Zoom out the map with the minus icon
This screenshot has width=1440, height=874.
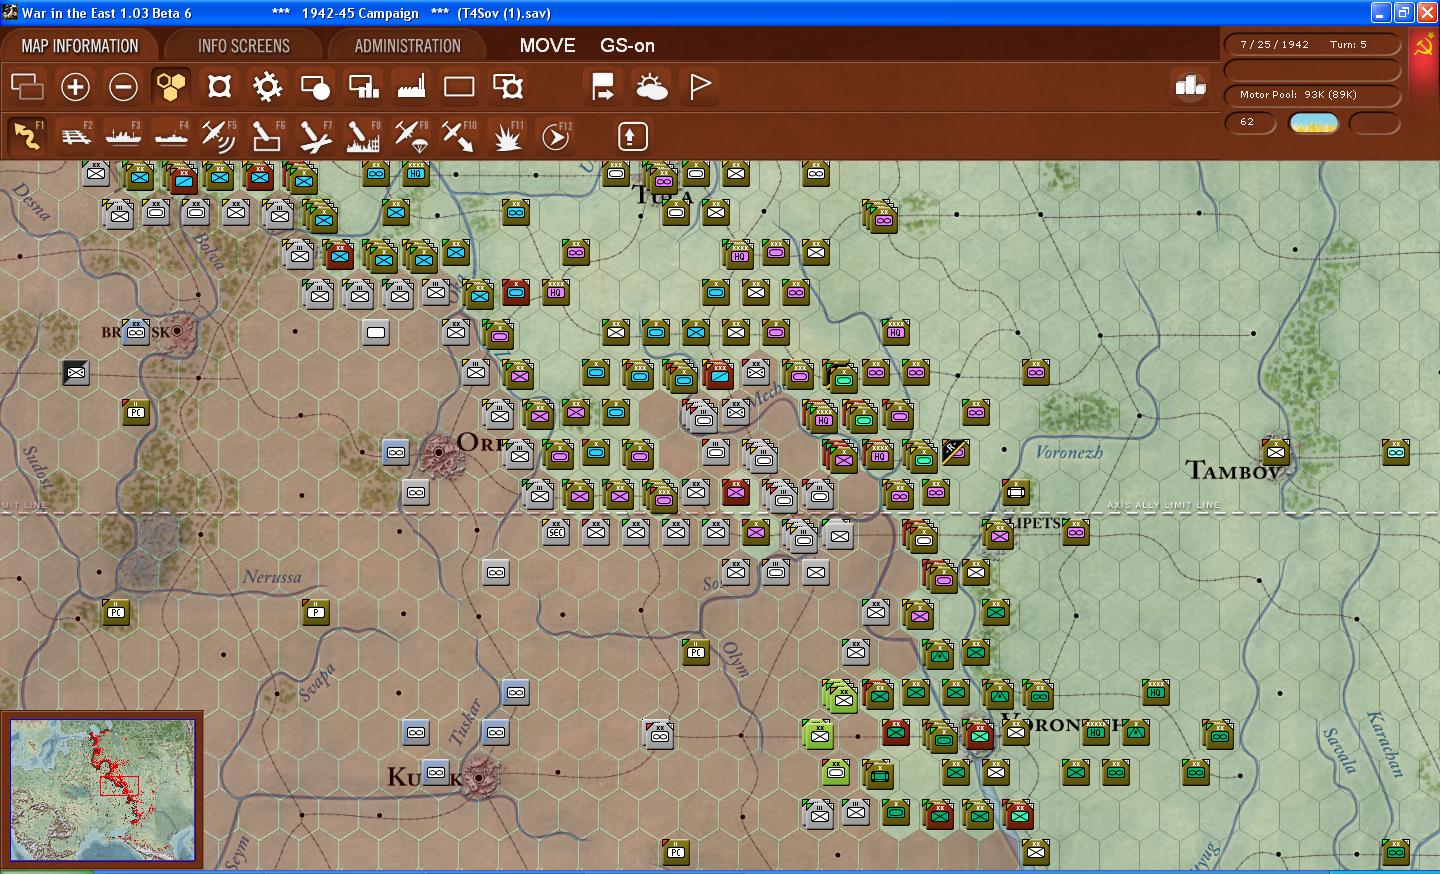123,87
